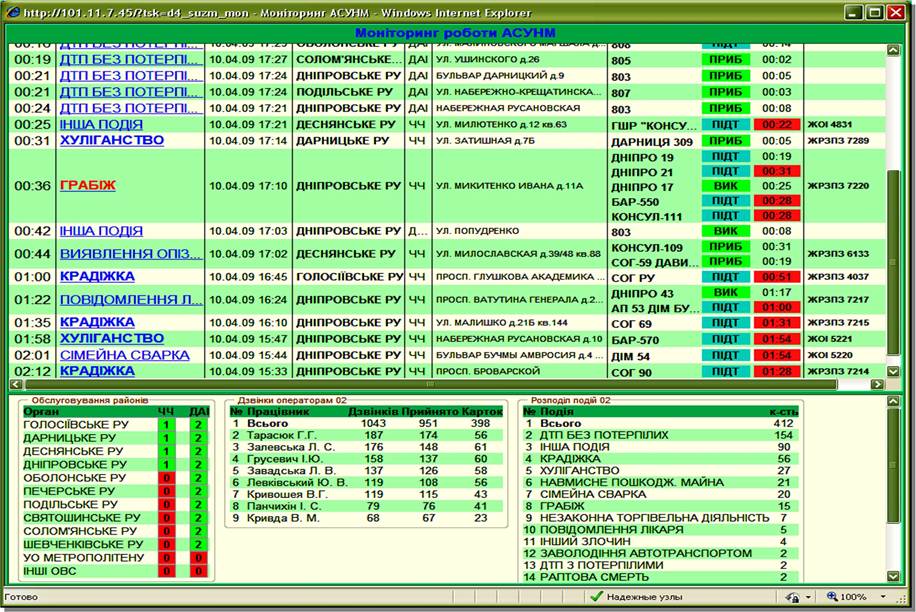Click the Internet Explorer logo in title bar

[x=13, y=12]
